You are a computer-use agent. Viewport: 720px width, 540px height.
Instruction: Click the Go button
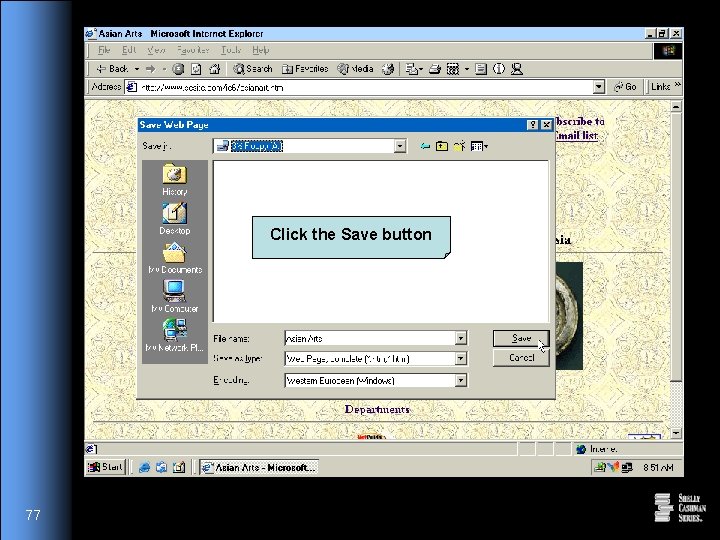click(x=625, y=87)
